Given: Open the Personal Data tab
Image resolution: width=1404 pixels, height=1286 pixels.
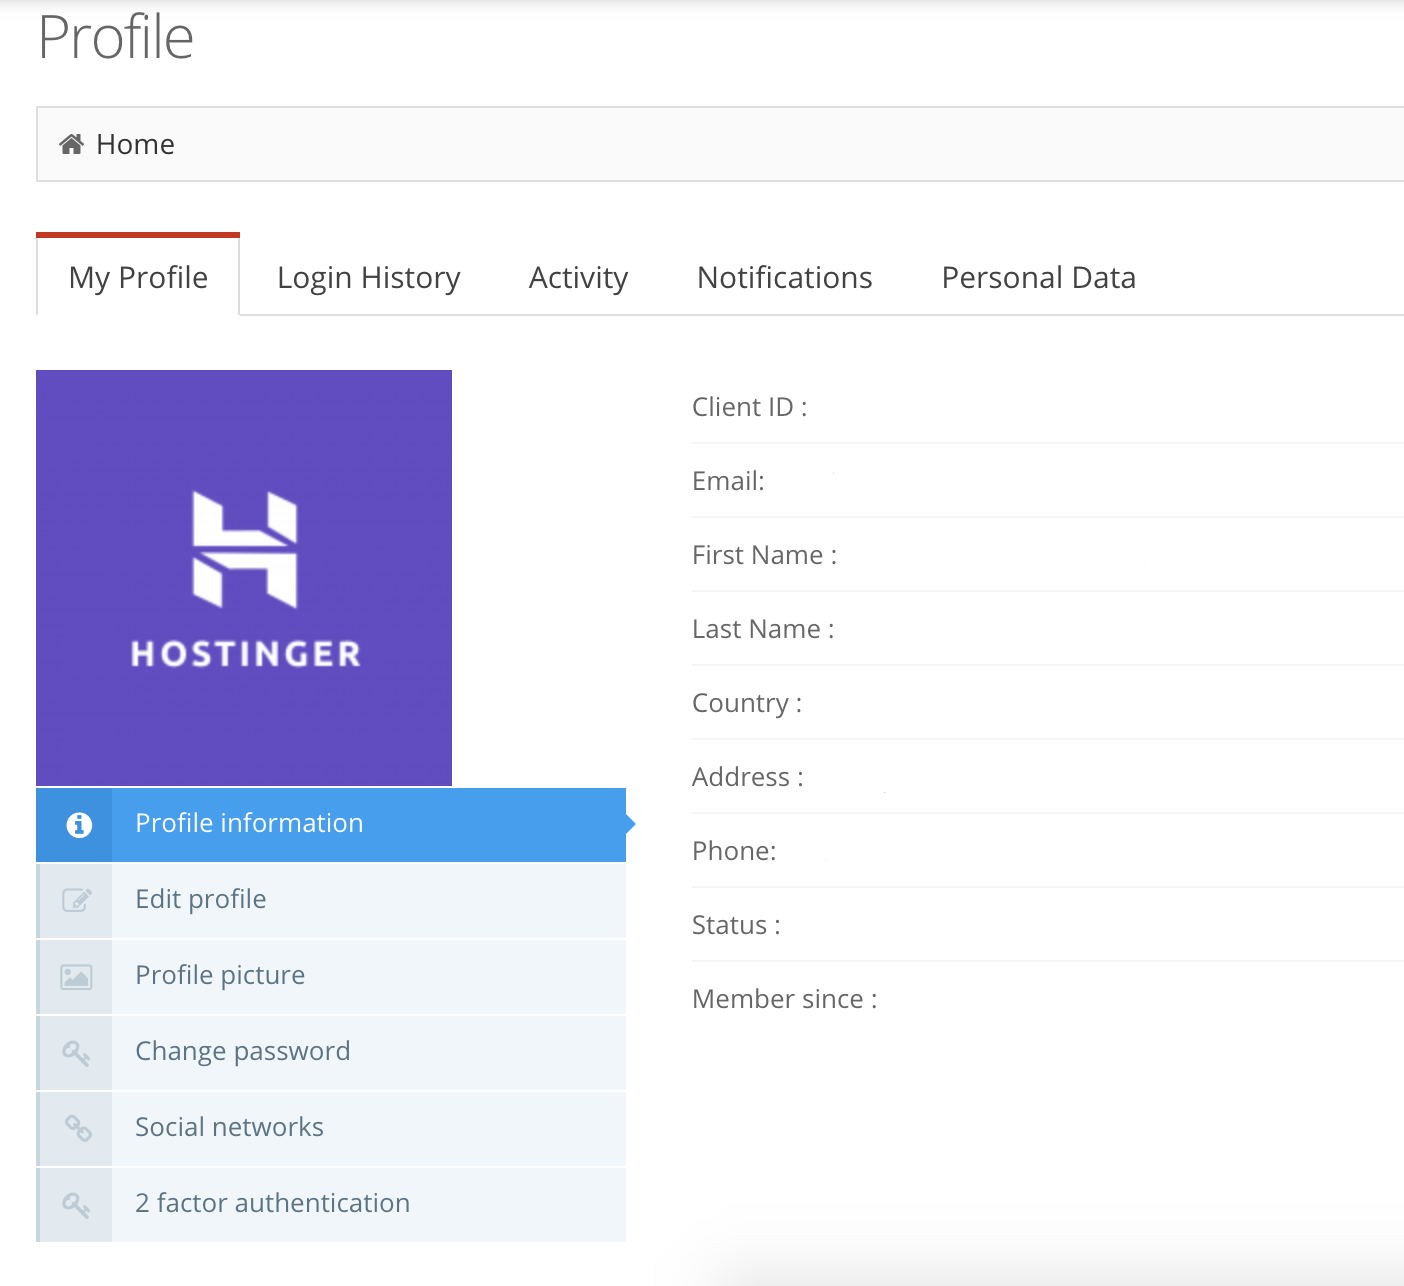Looking at the screenshot, I should coord(1038,277).
